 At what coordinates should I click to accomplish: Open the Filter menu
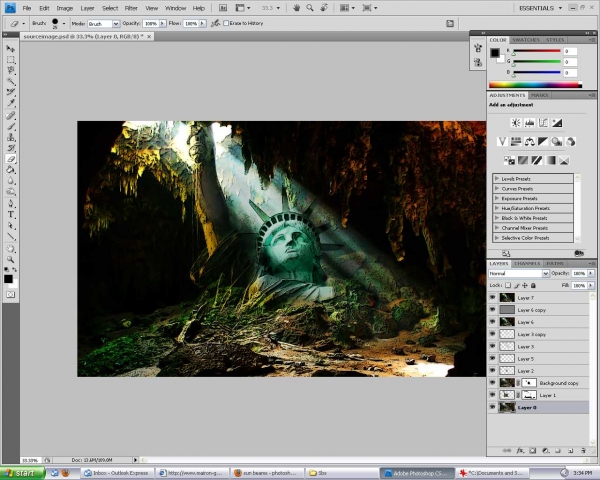tap(131, 8)
